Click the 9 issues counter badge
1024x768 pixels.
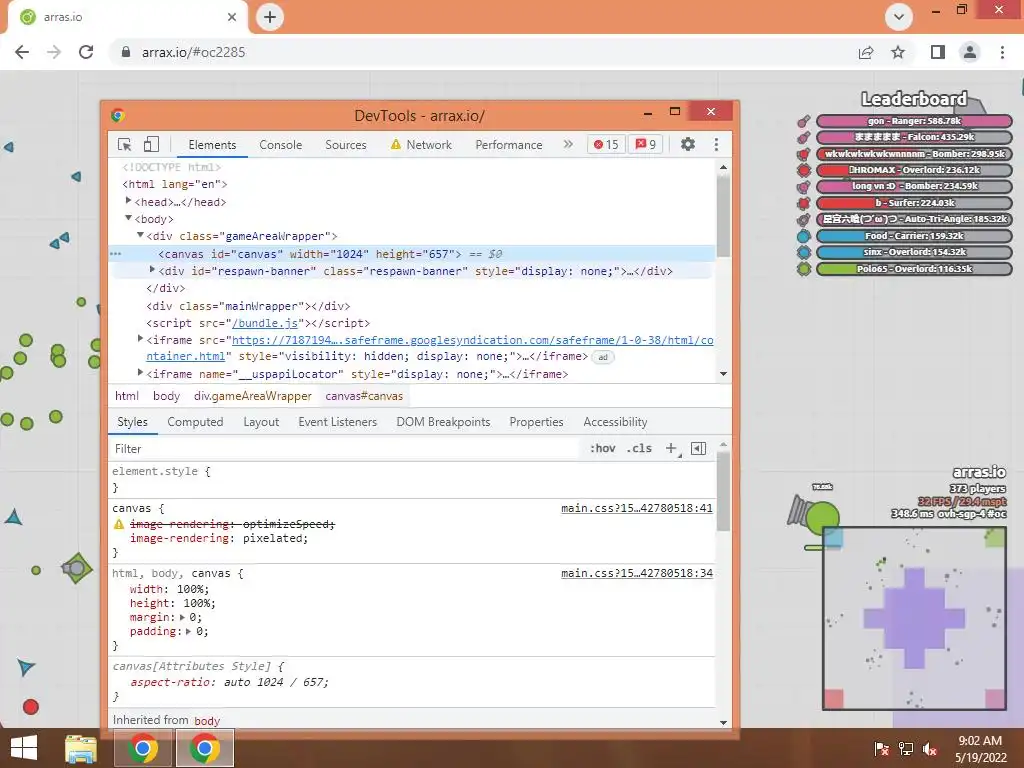(646, 144)
